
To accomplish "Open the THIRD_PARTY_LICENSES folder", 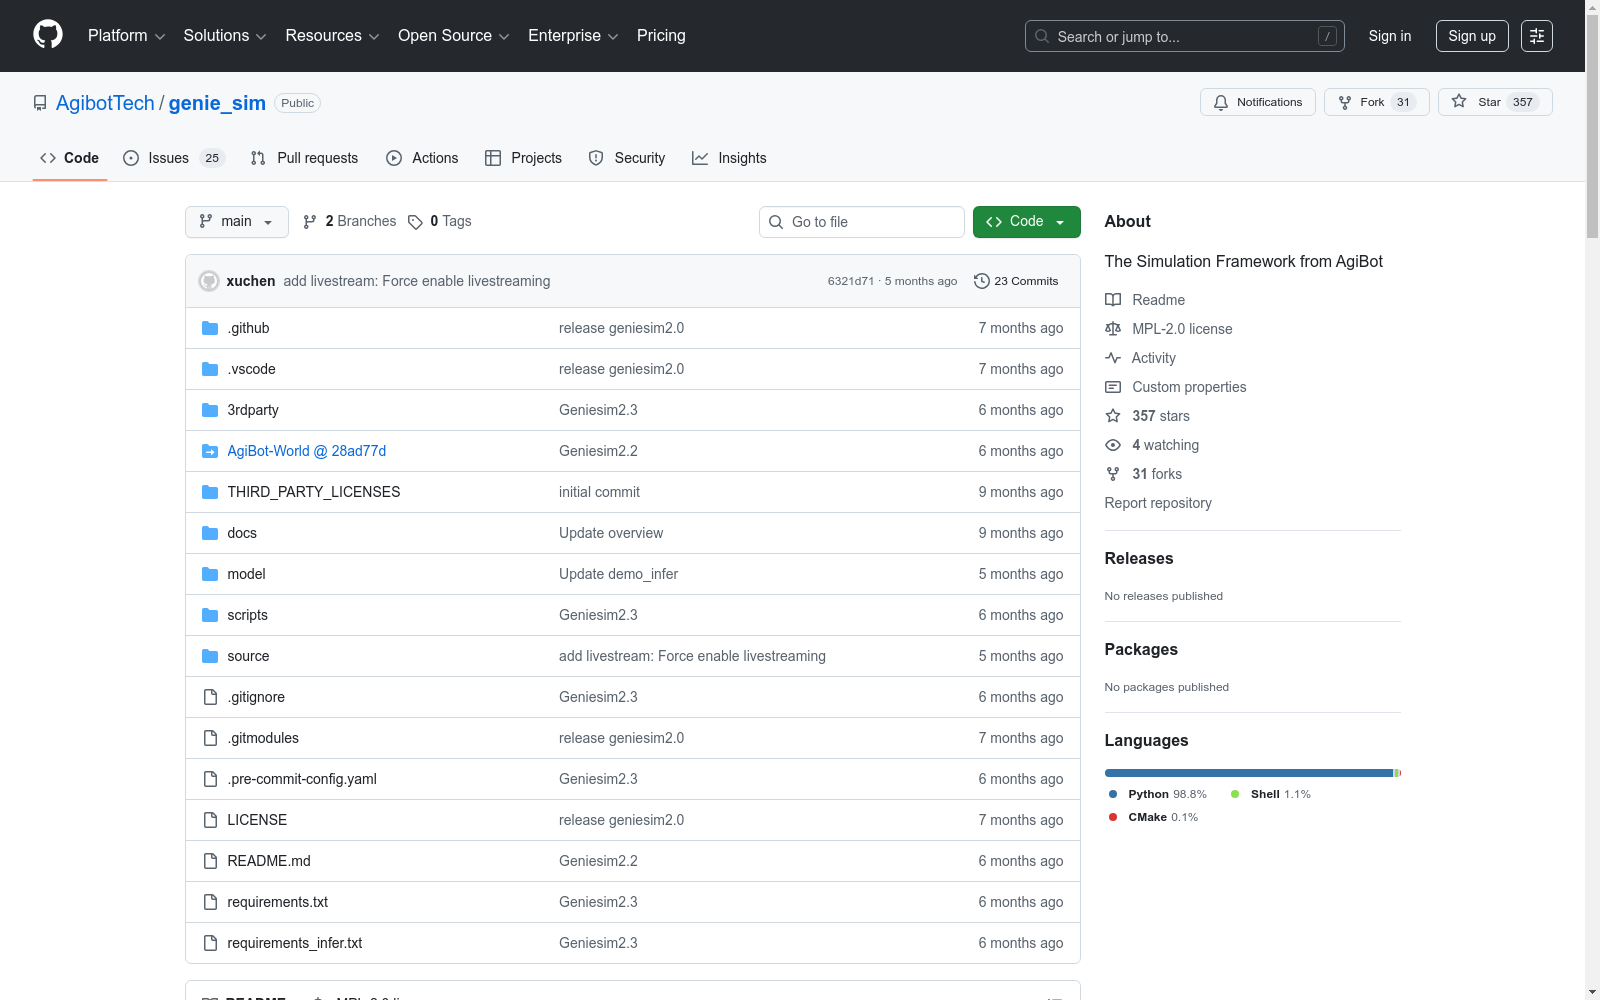I will tap(314, 492).
